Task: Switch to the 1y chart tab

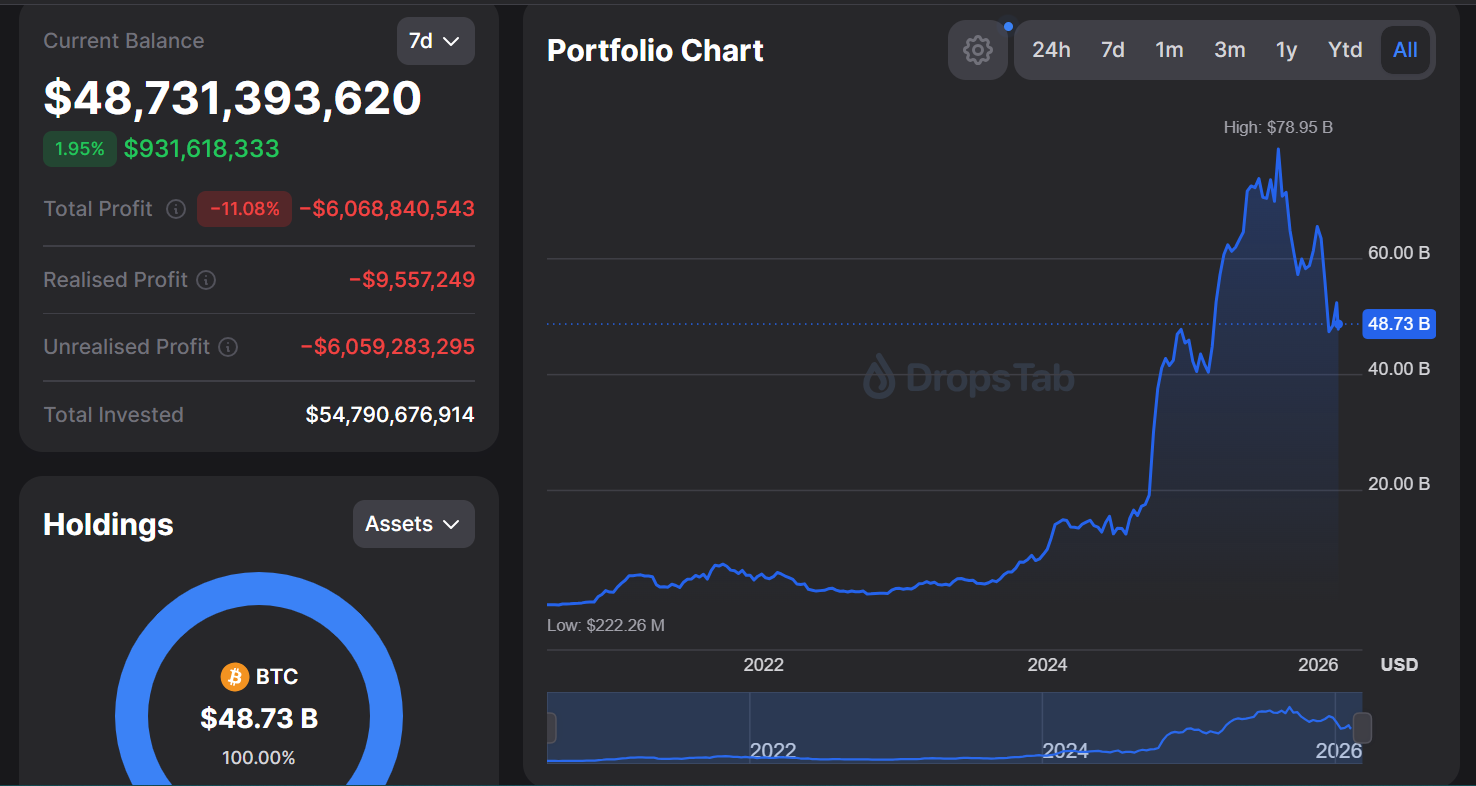Action: coord(1286,49)
